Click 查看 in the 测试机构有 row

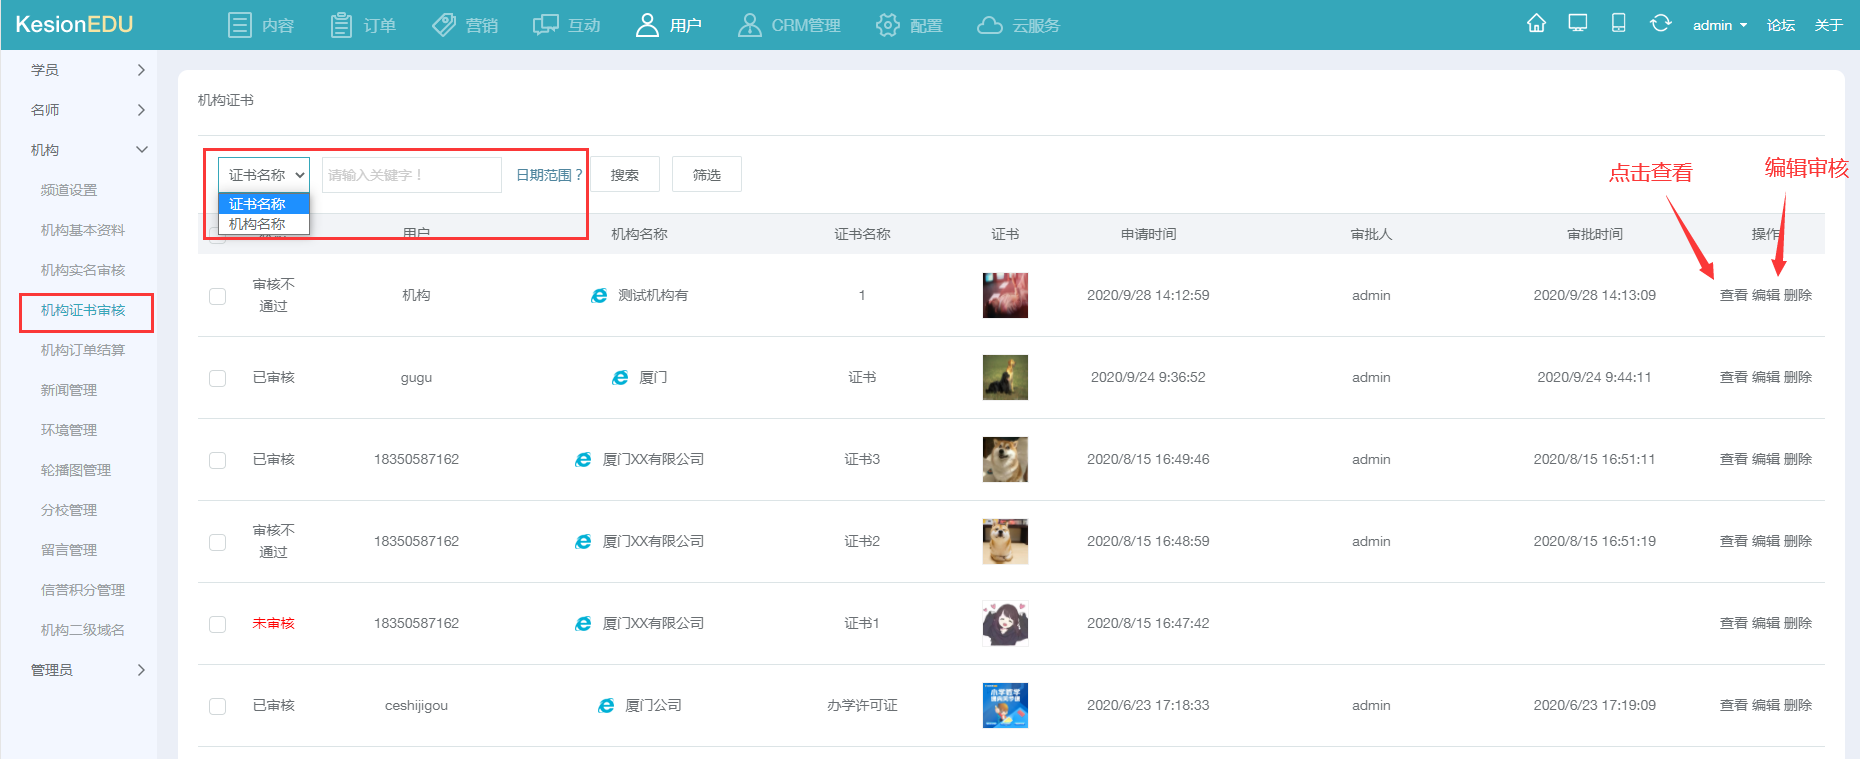[x=1733, y=295]
